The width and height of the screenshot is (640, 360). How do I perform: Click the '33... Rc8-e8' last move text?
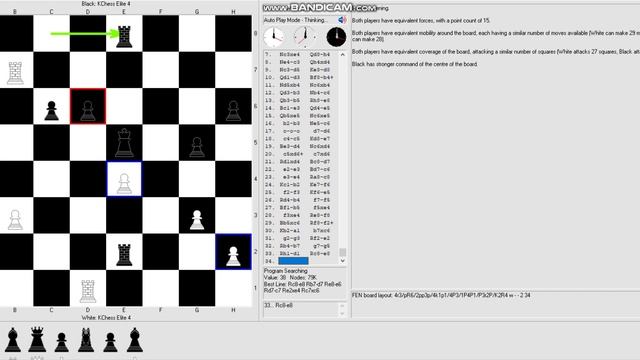278,305
